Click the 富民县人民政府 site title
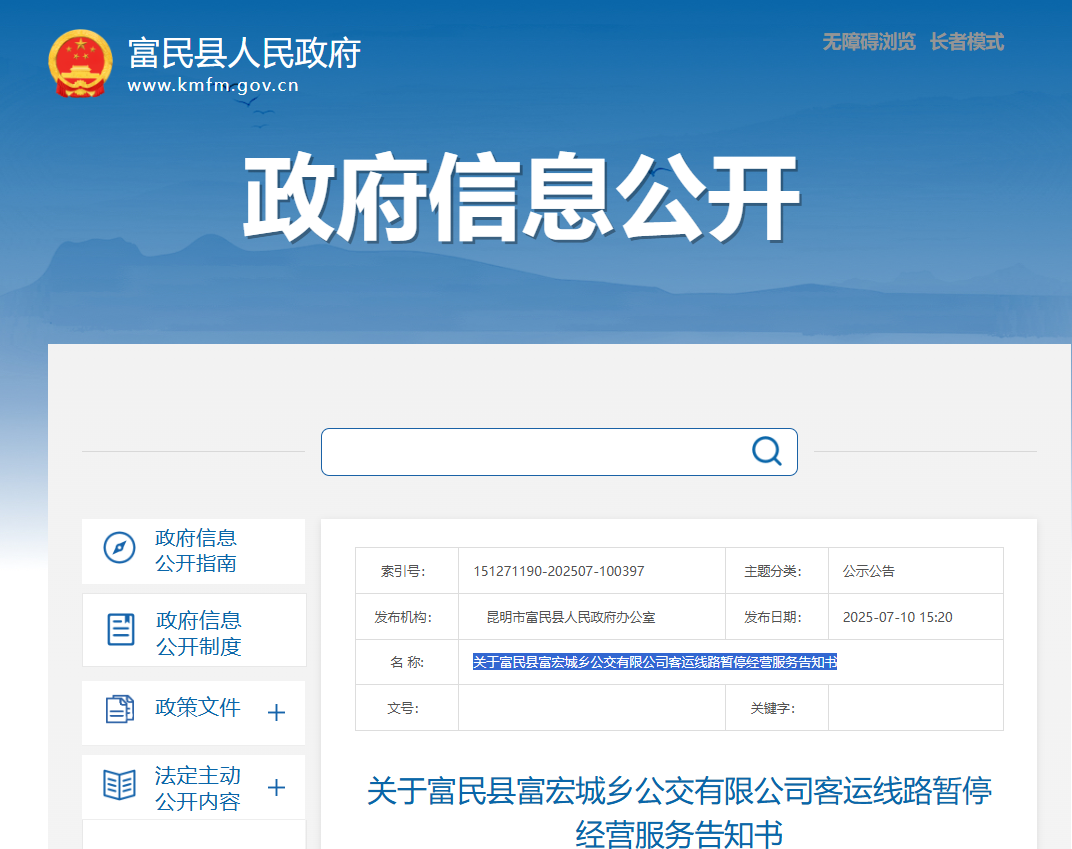The image size is (1072, 849). coord(244,52)
